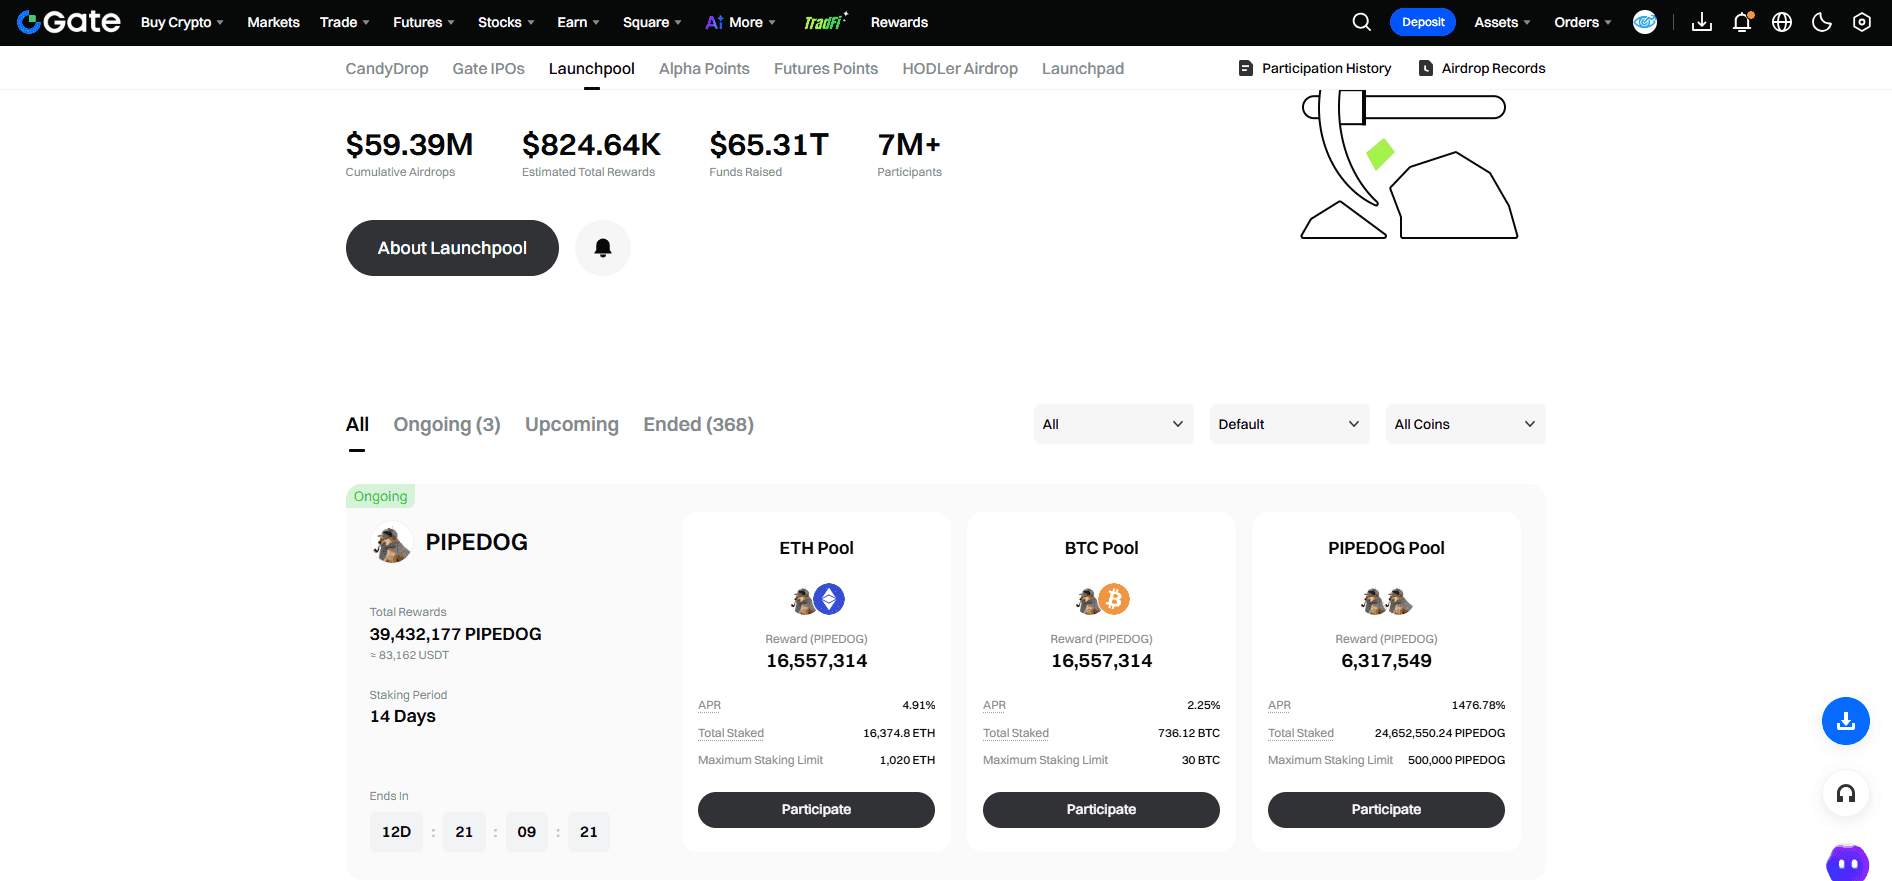Viewport: 1892px width, 881px height.
Task: Open the AI More menu
Action: point(740,22)
